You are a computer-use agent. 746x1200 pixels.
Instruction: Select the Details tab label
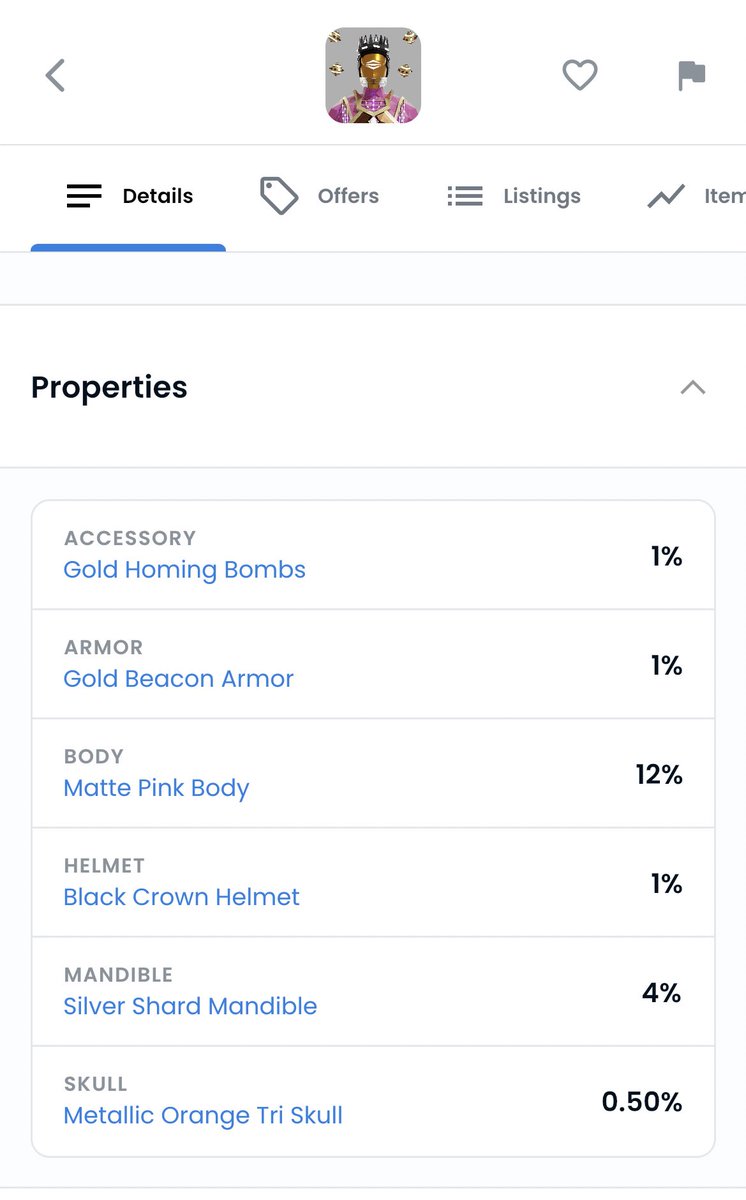pyautogui.click(x=158, y=196)
